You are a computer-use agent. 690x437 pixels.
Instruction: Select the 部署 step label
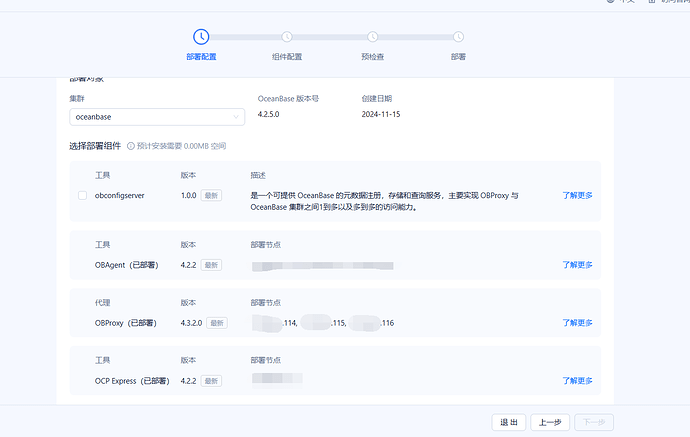click(459, 57)
